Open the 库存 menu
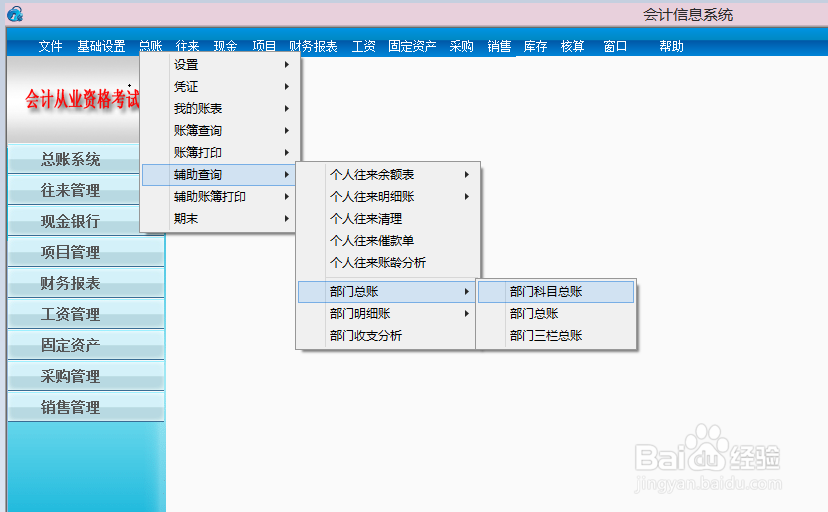This screenshot has width=828, height=512. tap(535, 46)
